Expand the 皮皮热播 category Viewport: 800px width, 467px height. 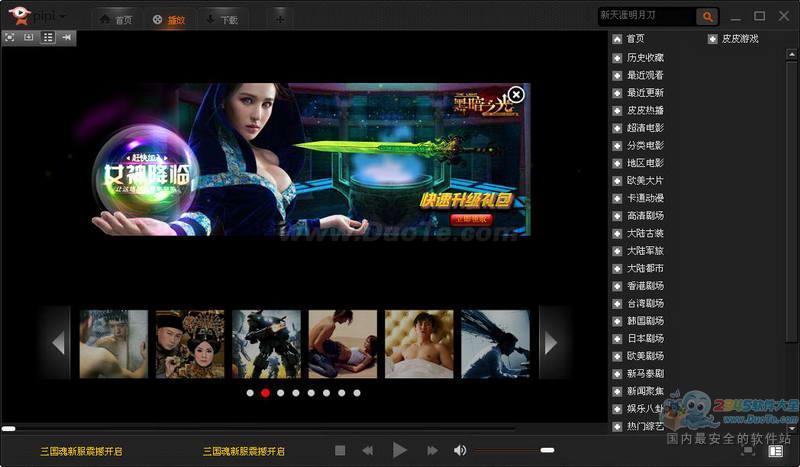(617, 111)
